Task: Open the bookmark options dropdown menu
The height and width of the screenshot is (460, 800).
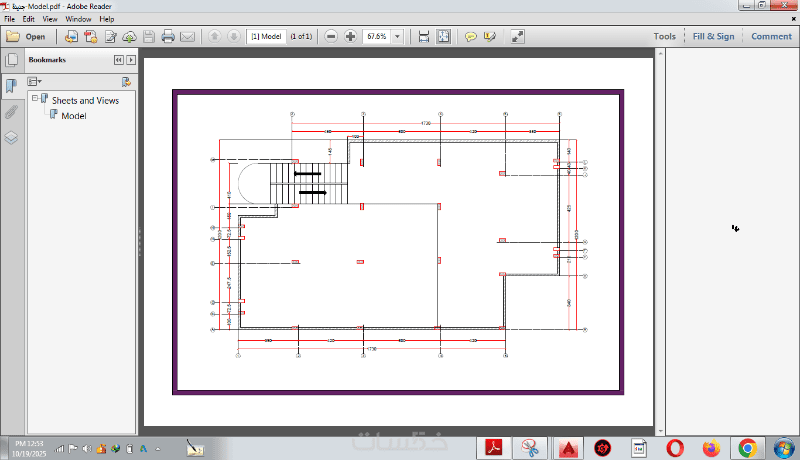Action: pos(35,82)
